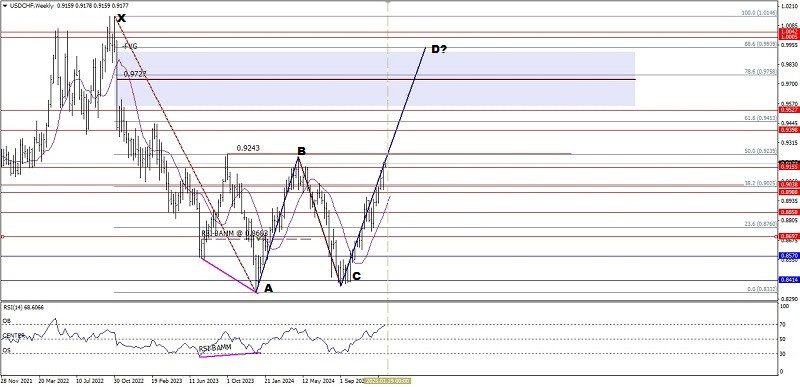Click the FVG label text

[x=130, y=46]
